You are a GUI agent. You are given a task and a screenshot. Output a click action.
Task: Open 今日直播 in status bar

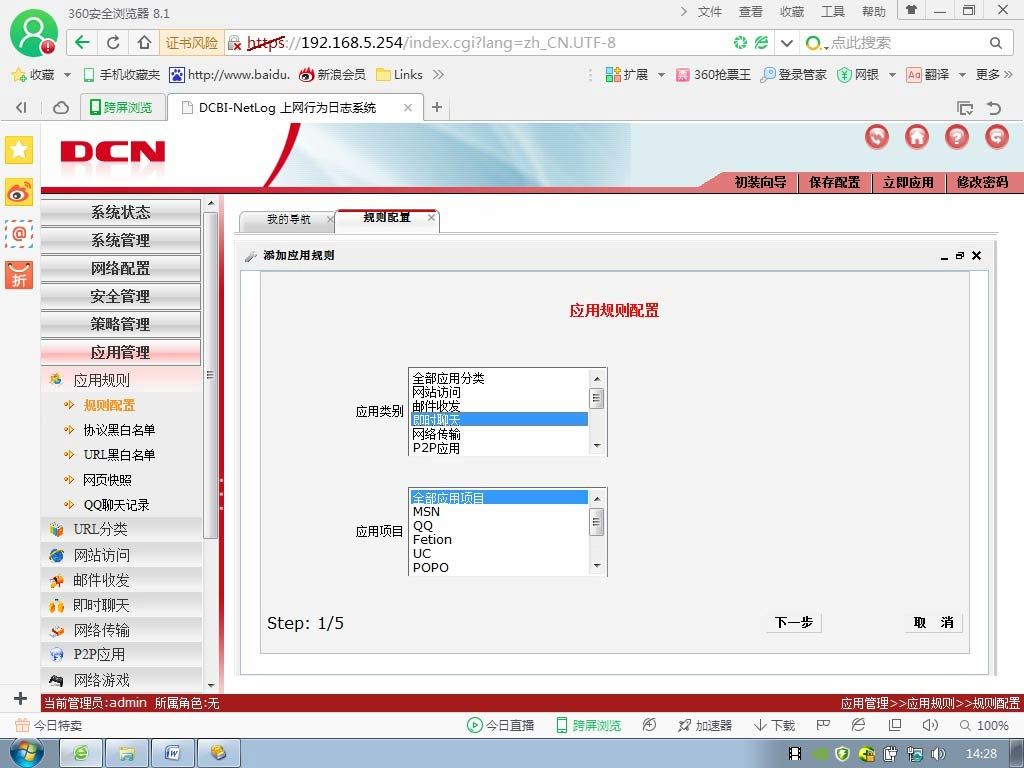coord(501,725)
